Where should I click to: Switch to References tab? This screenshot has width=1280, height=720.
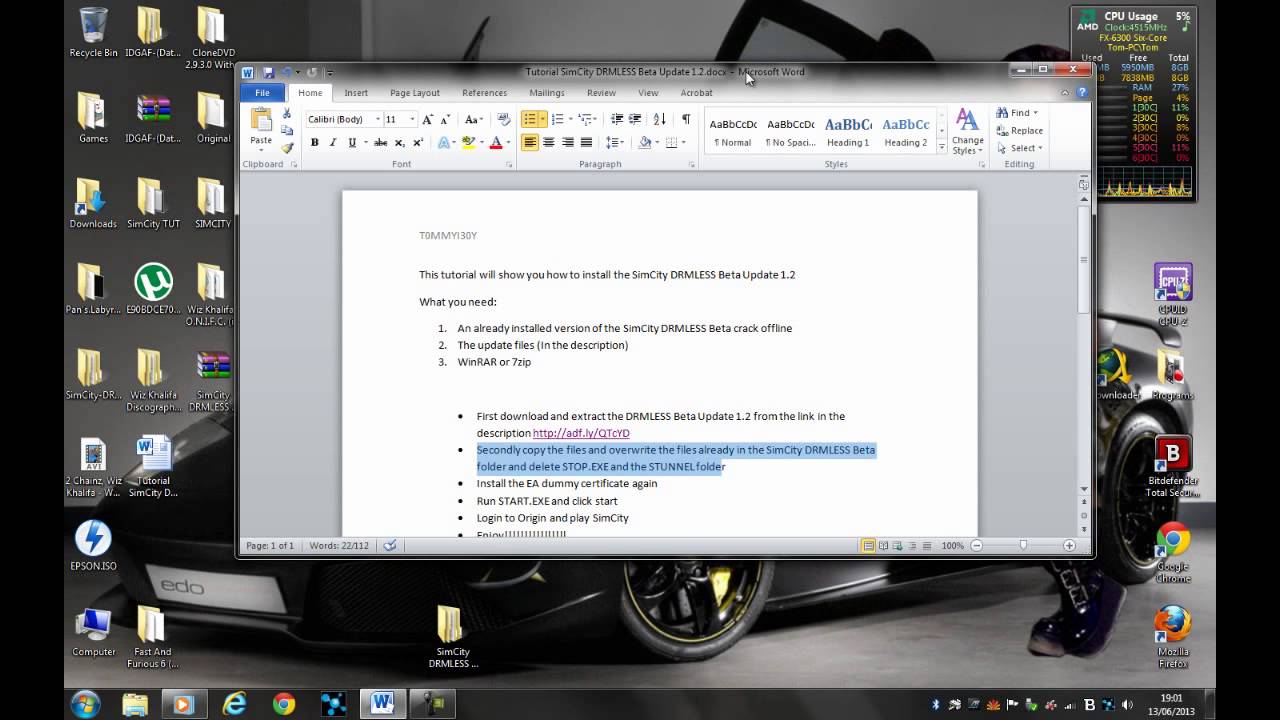(484, 93)
